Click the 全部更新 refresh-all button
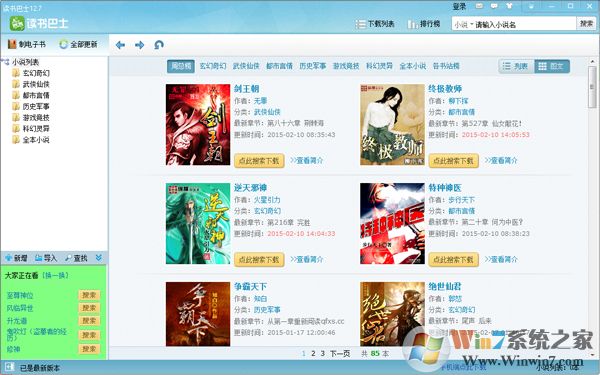Image resolution: width=600 pixels, height=375 pixels. pyautogui.click(x=79, y=44)
